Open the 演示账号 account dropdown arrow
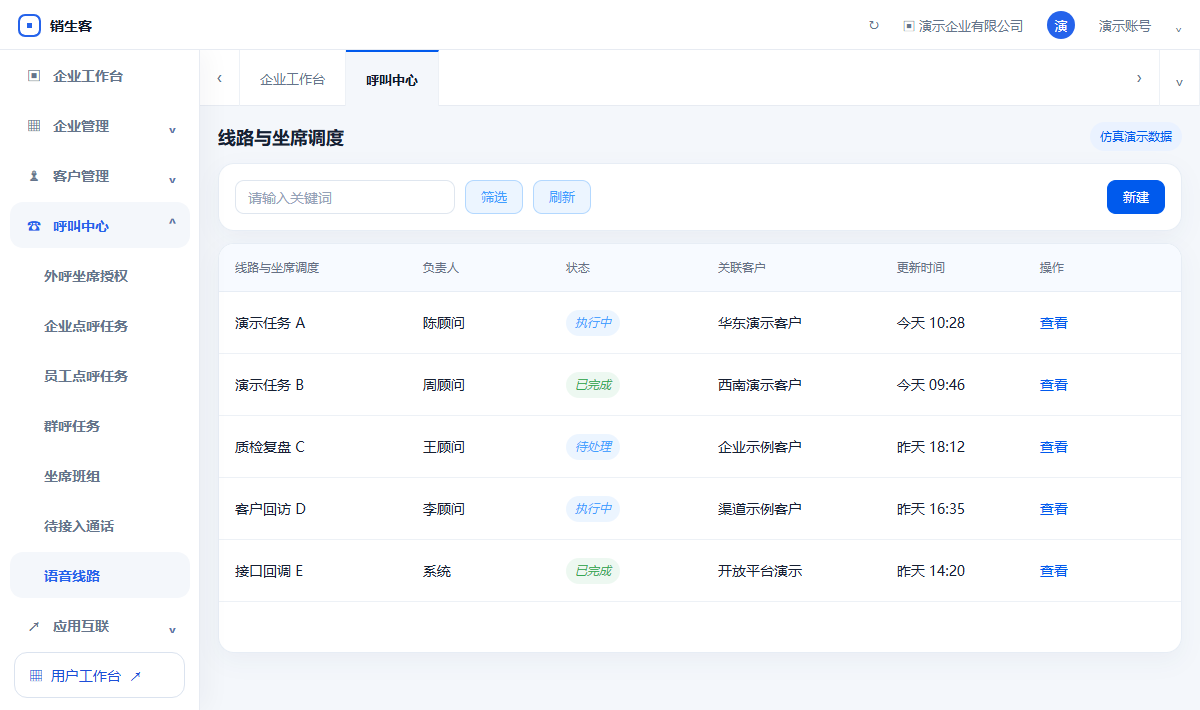 coord(1179,28)
